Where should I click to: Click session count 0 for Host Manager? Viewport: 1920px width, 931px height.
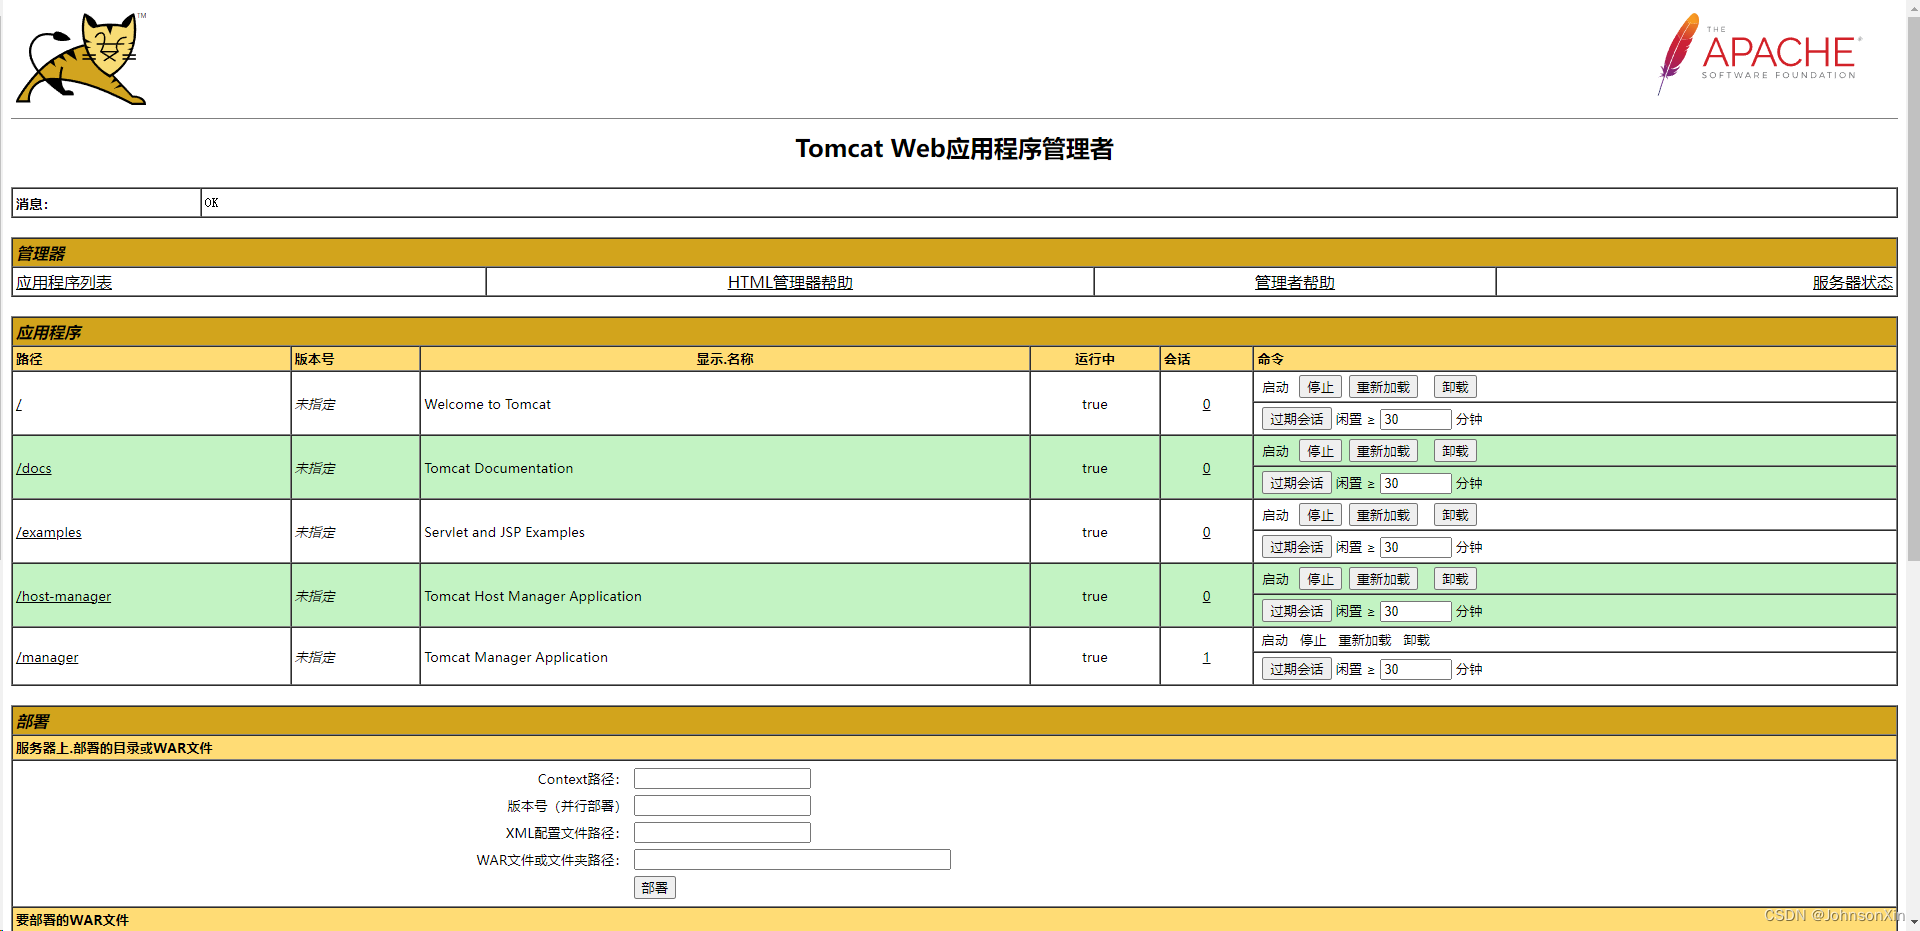pos(1206,596)
